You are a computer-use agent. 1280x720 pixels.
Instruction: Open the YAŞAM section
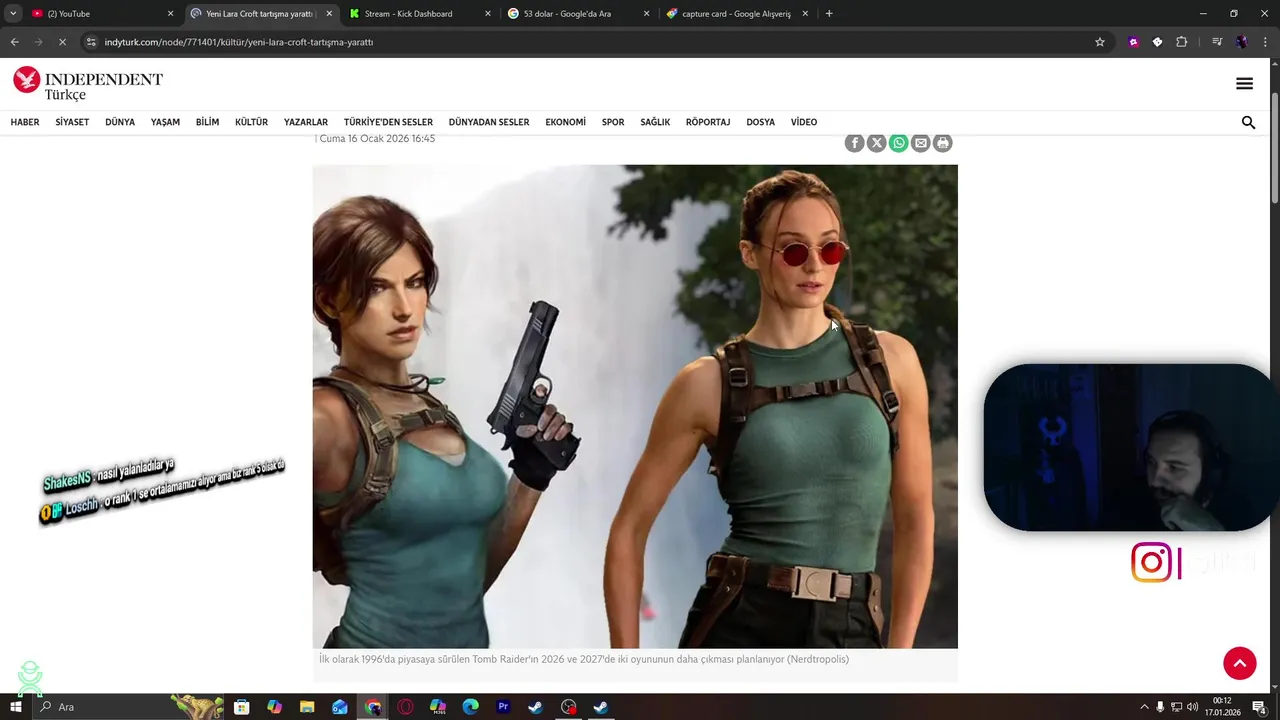pyautogui.click(x=165, y=122)
